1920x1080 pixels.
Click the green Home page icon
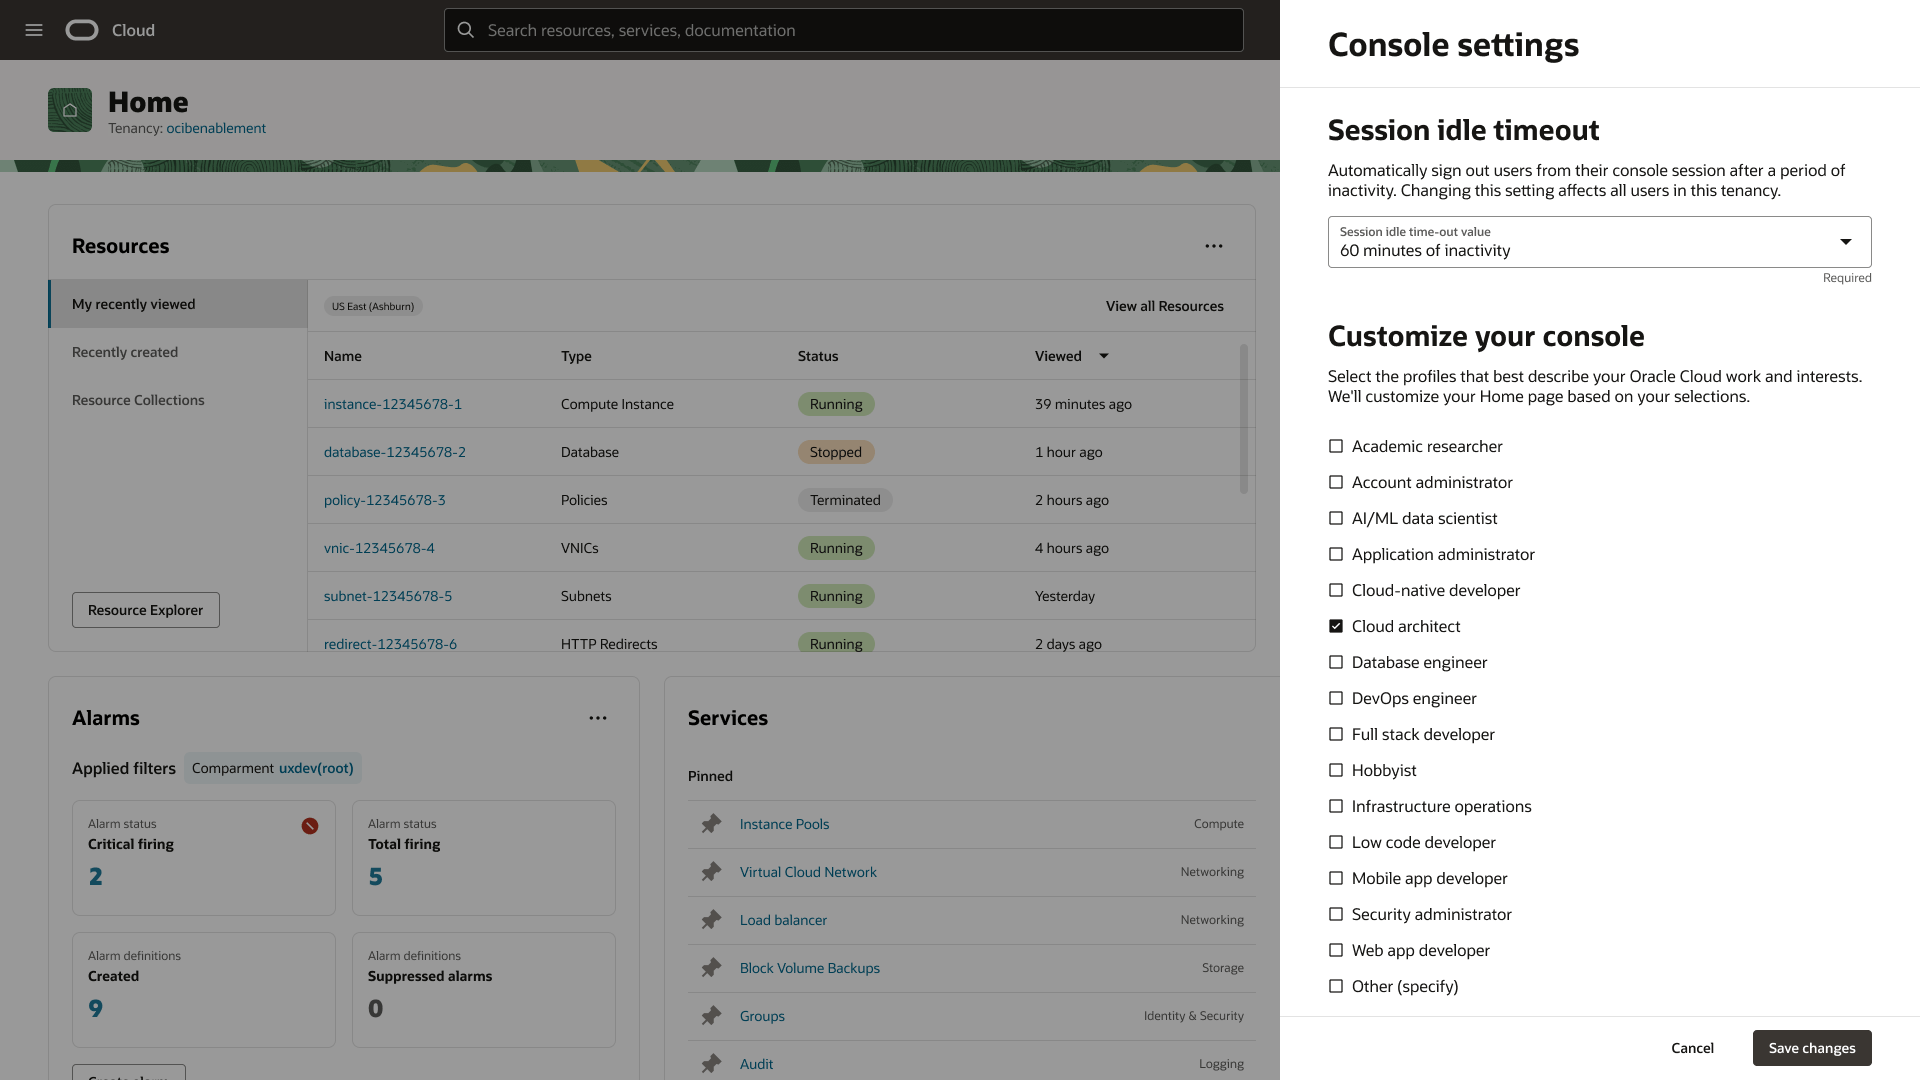(70, 110)
